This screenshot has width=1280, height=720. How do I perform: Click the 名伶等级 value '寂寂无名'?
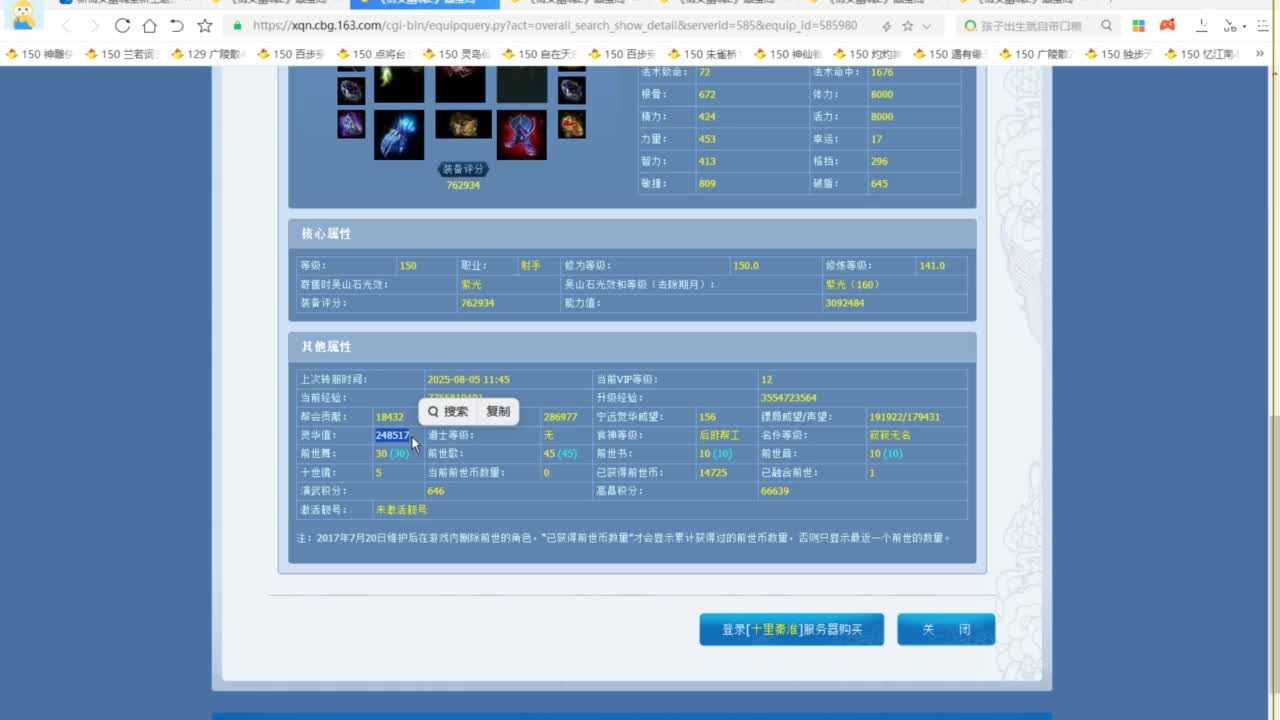890,436
